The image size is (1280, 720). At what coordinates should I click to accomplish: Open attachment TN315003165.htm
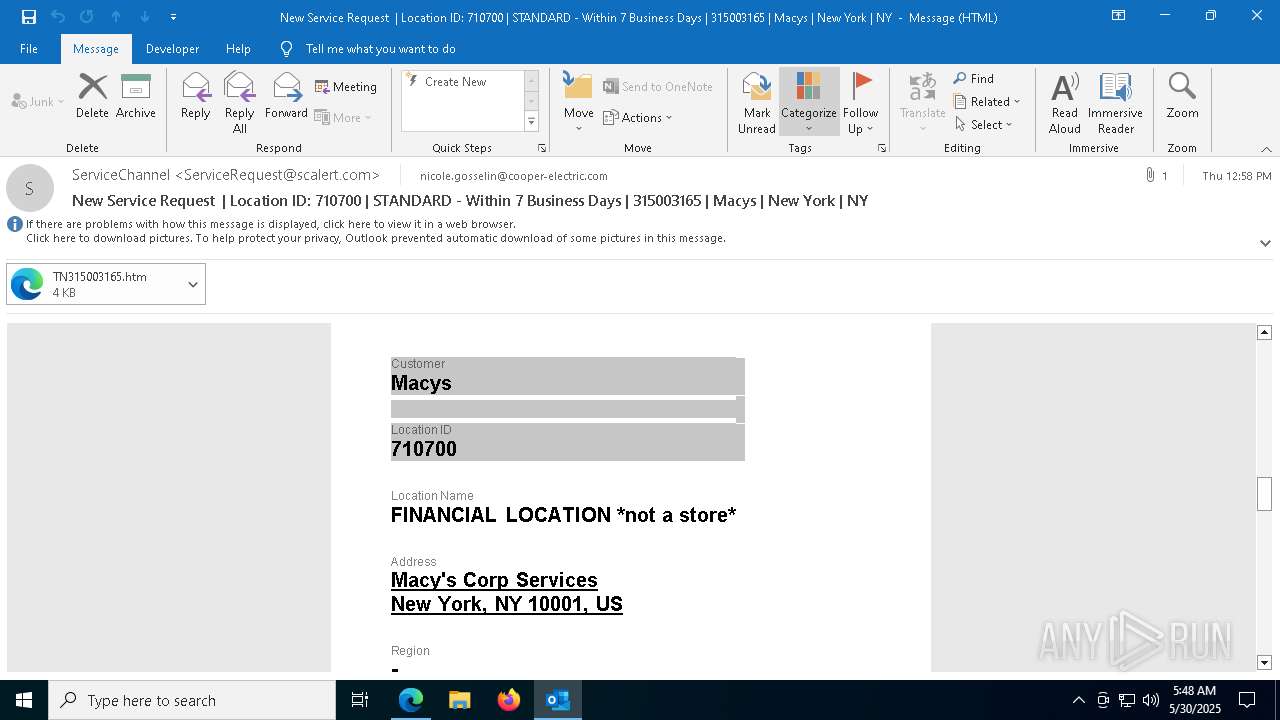click(x=94, y=284)
